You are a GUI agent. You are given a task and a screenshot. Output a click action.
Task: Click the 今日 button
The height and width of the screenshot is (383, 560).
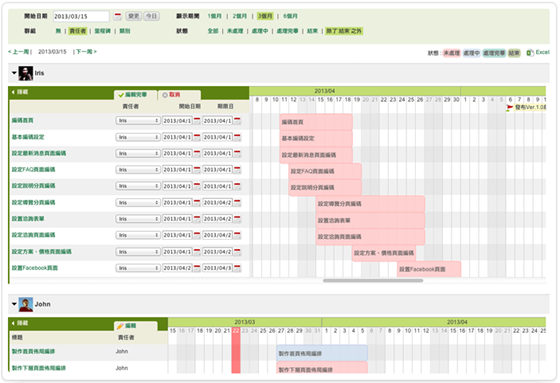pyautogui.click(x=151, y=16)
